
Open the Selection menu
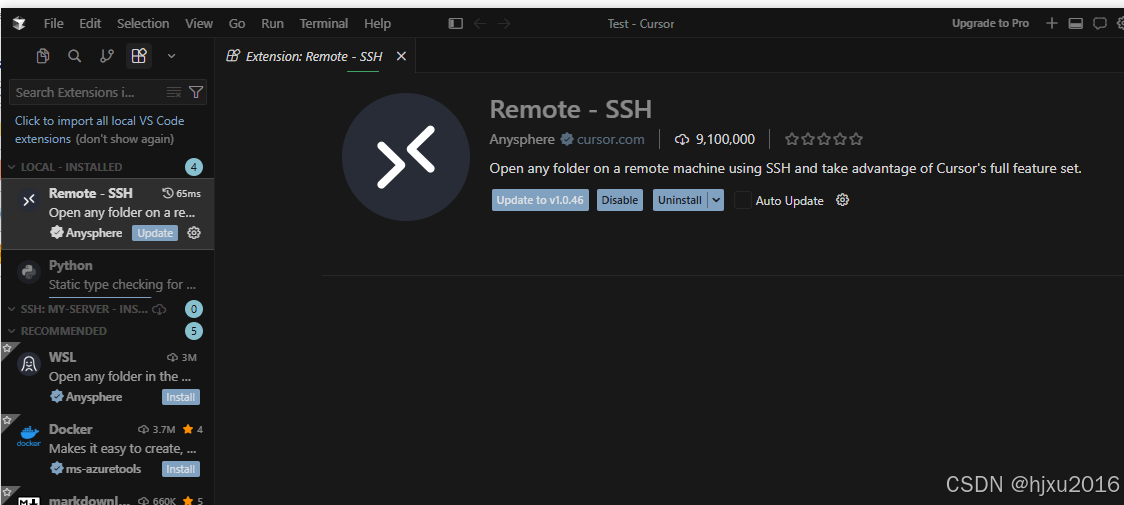pos(143,24)
